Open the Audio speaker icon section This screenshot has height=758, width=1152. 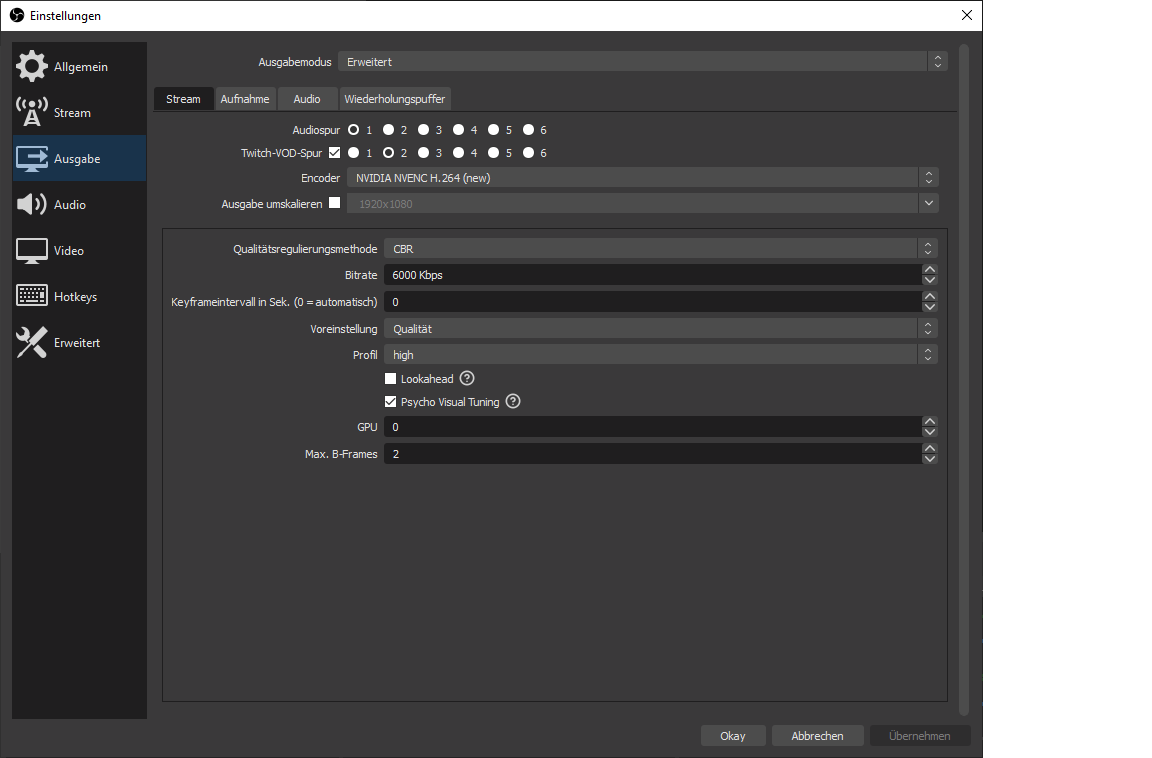click(x=32, y=204)
